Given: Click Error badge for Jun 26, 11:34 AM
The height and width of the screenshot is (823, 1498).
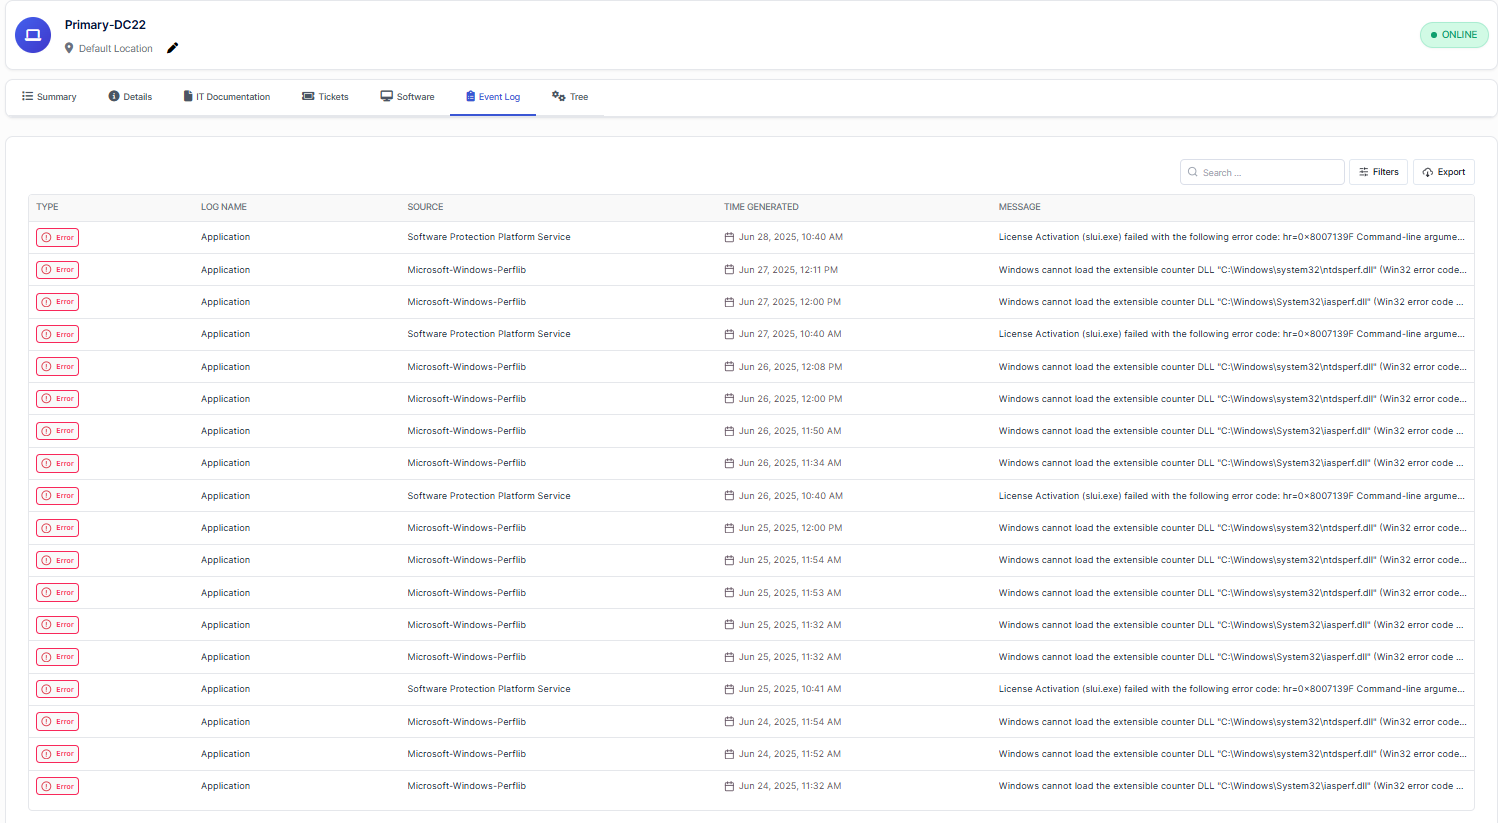Looking at the screenshot, I should (57, 463).
